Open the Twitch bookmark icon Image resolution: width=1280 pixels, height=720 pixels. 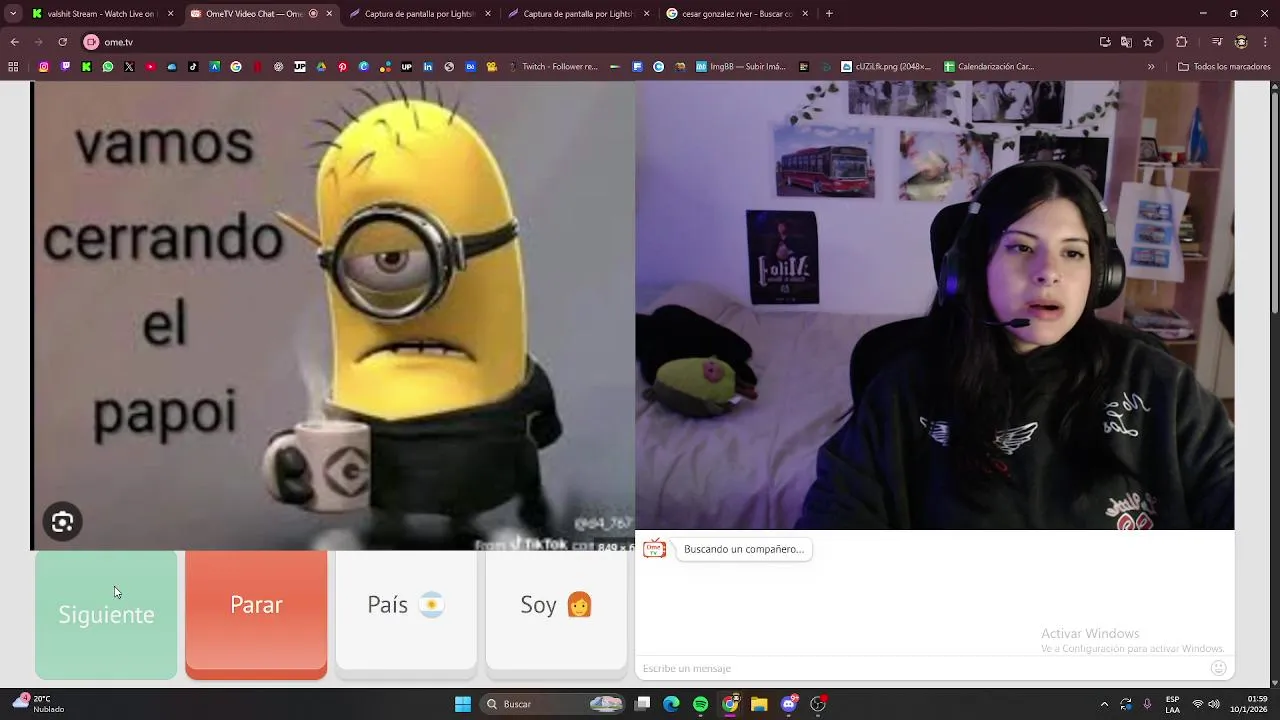pyautogui.click(x=65, y=67)
